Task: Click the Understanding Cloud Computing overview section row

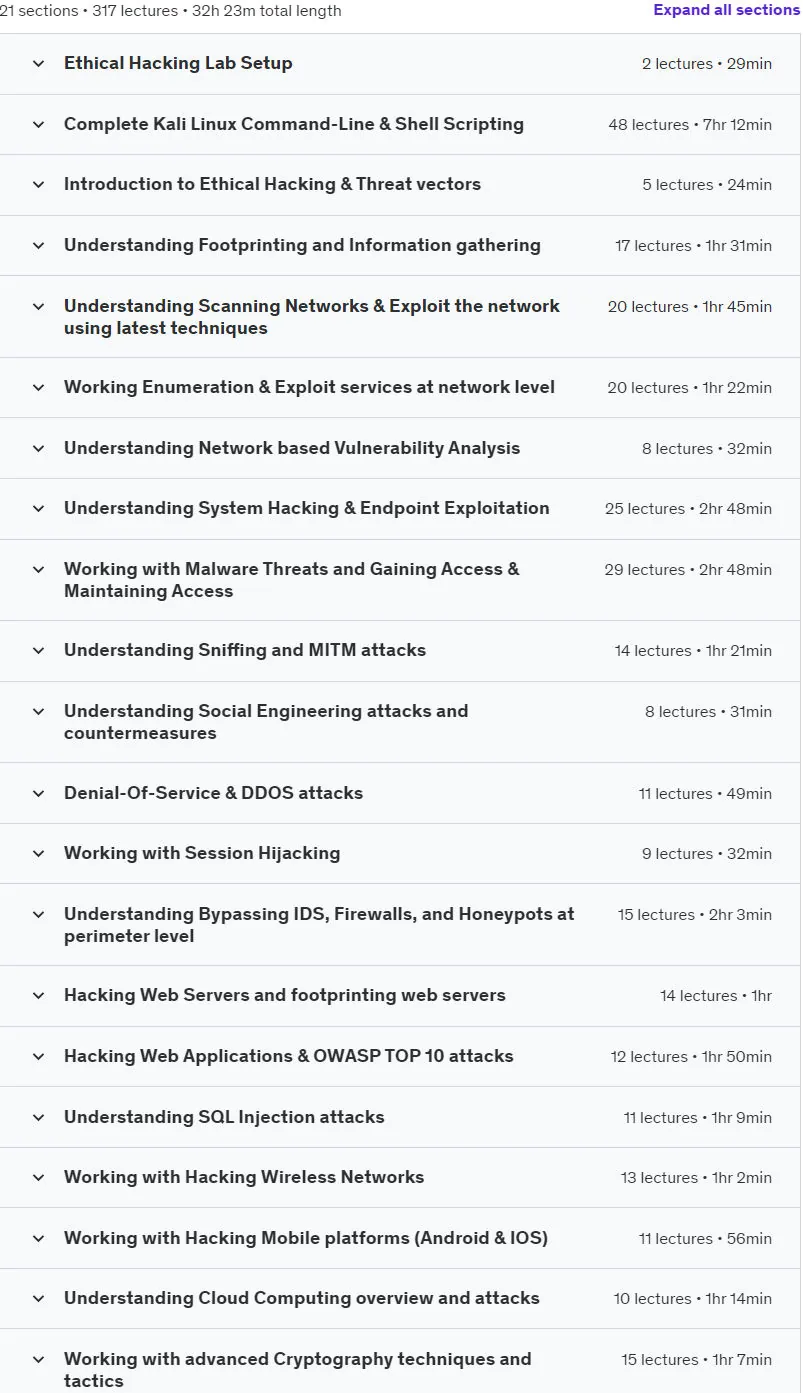Action: tap(400, 1298)
